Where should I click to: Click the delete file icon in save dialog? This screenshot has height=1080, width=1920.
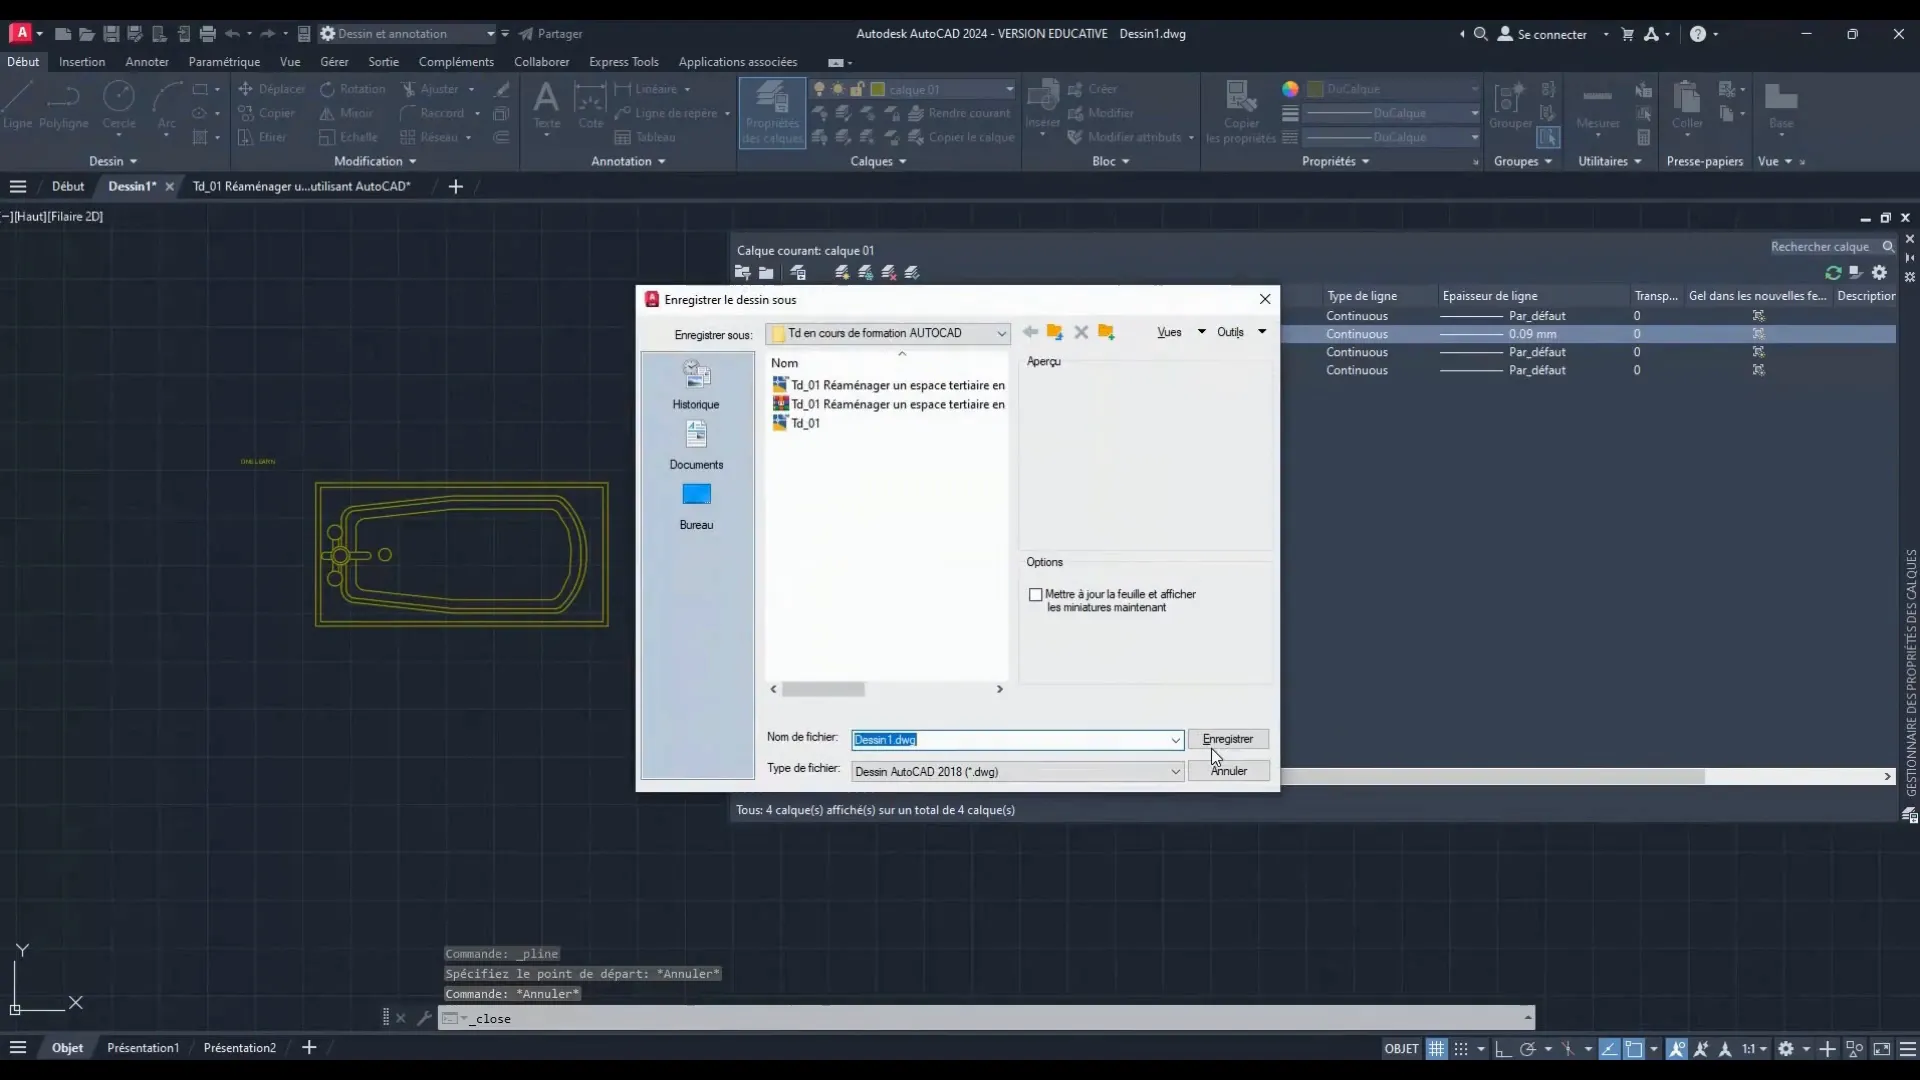1081,332
